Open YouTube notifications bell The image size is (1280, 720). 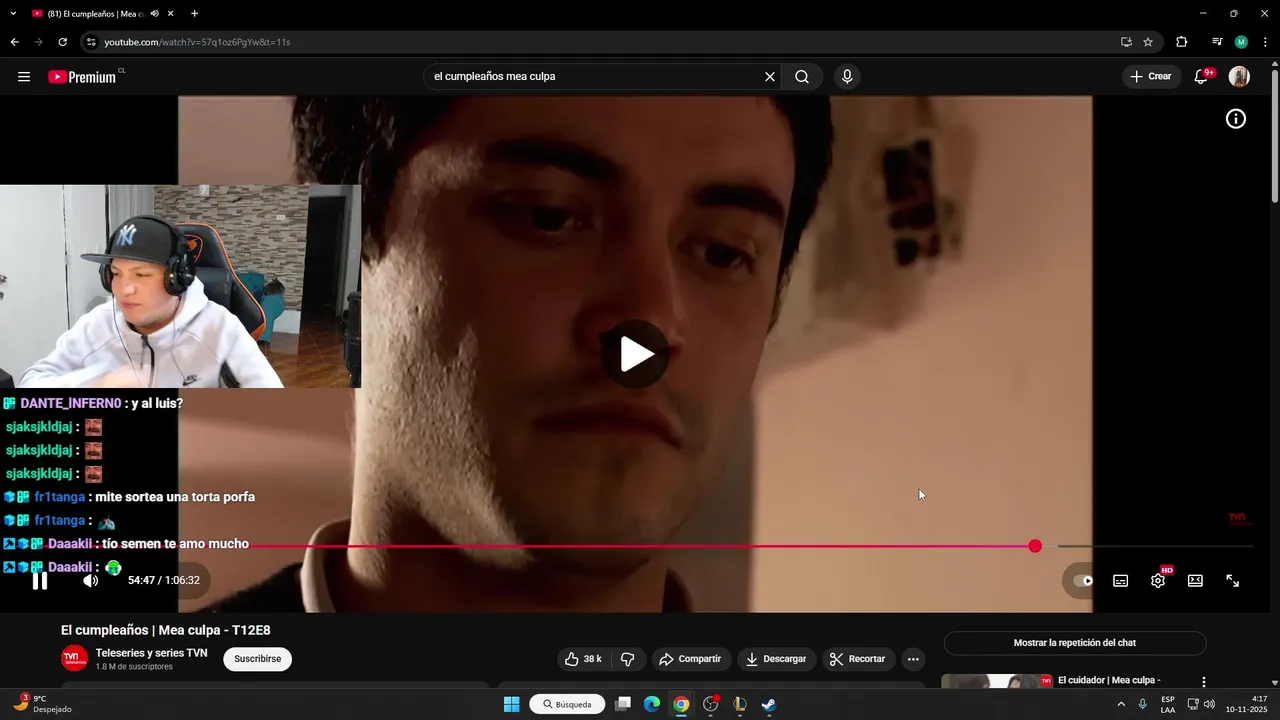(1202, 76)
